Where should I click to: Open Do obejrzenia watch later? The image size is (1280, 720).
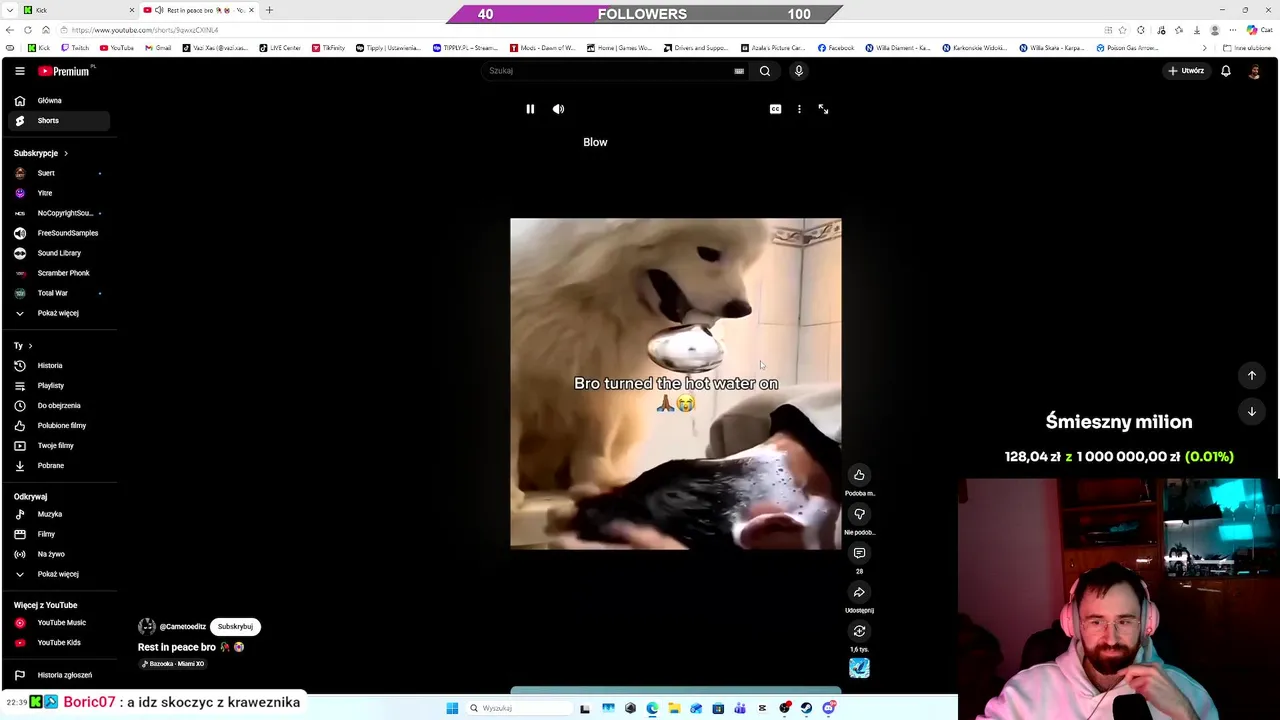(x=59, y=406)
